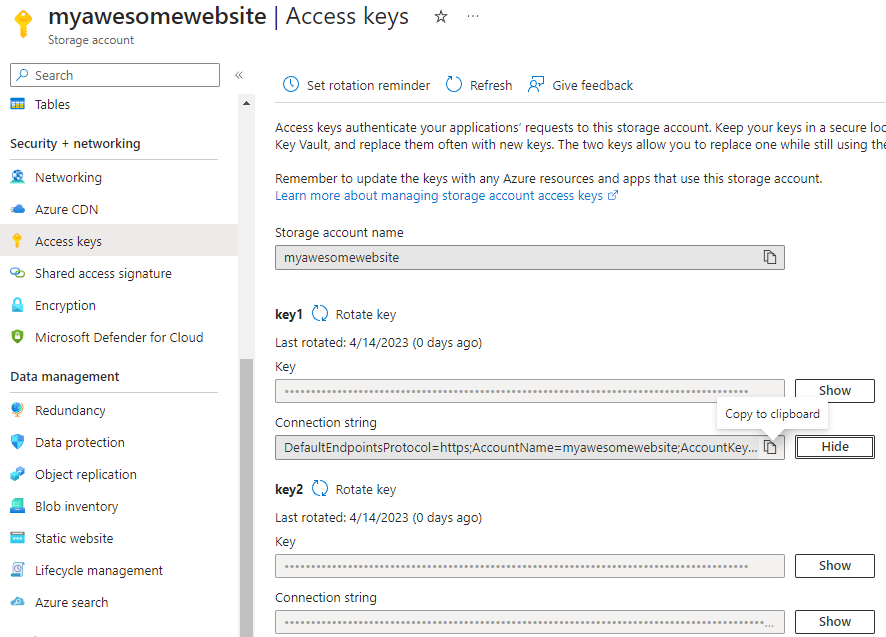The height and width of the screenshot is (637, 886).
Task: Open Tables from the sidebar
Action: 53,105
